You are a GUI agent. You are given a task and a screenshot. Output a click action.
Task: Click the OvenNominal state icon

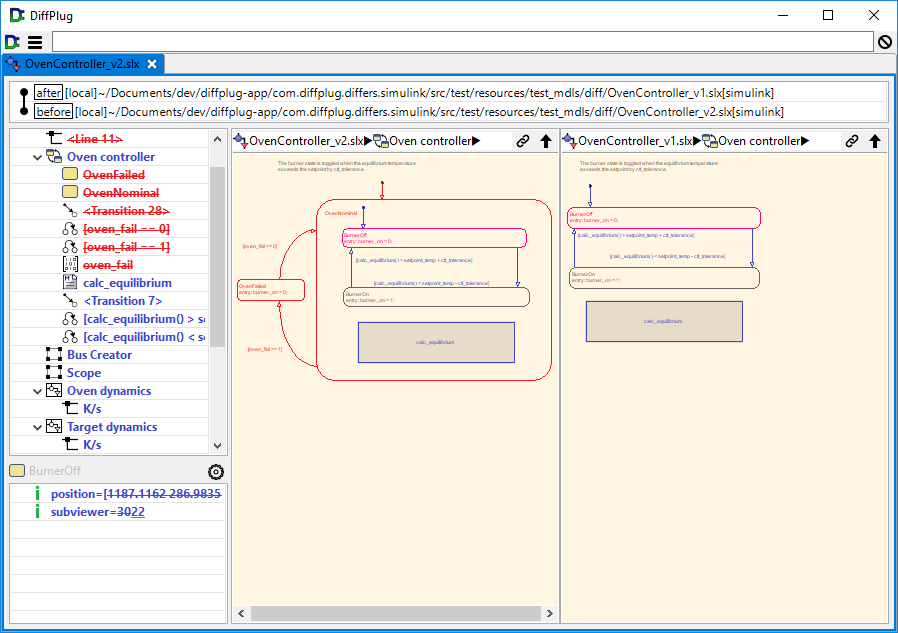tap(70, 192)
